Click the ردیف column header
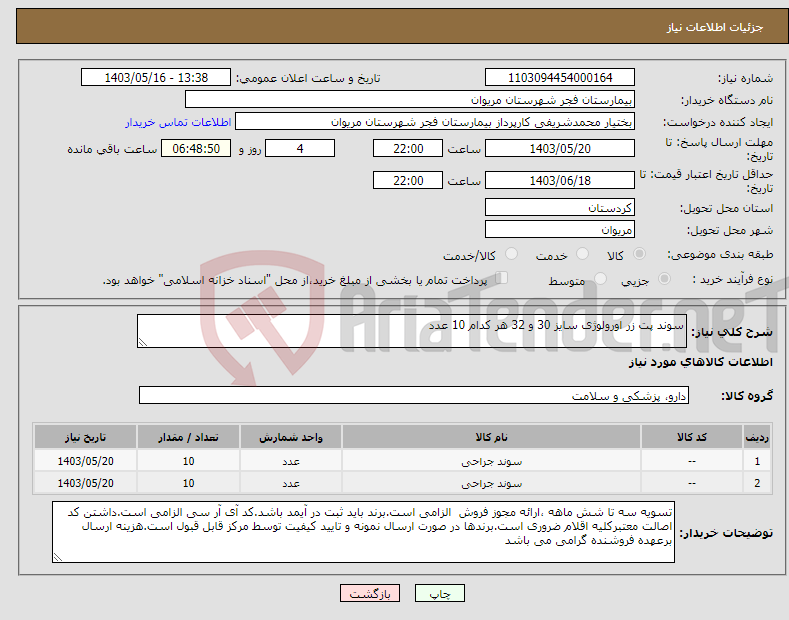Viewport: 789px width, 620px height. 757,437
